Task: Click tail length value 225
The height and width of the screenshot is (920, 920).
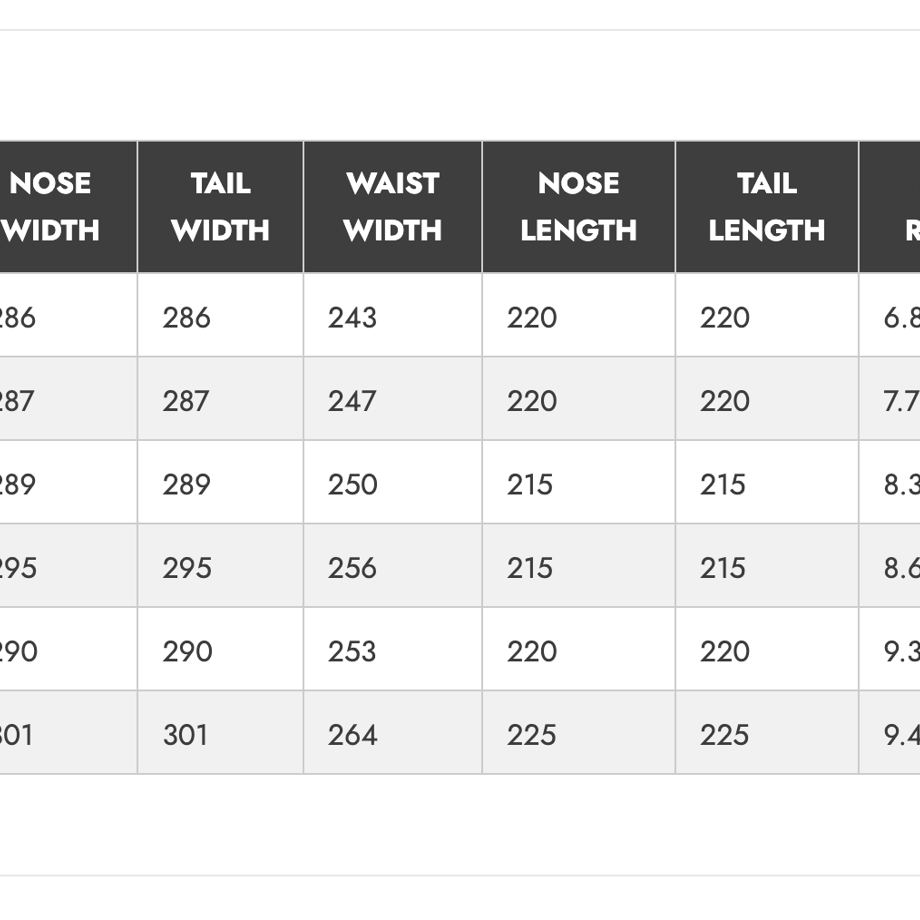Action: (725, 735)
